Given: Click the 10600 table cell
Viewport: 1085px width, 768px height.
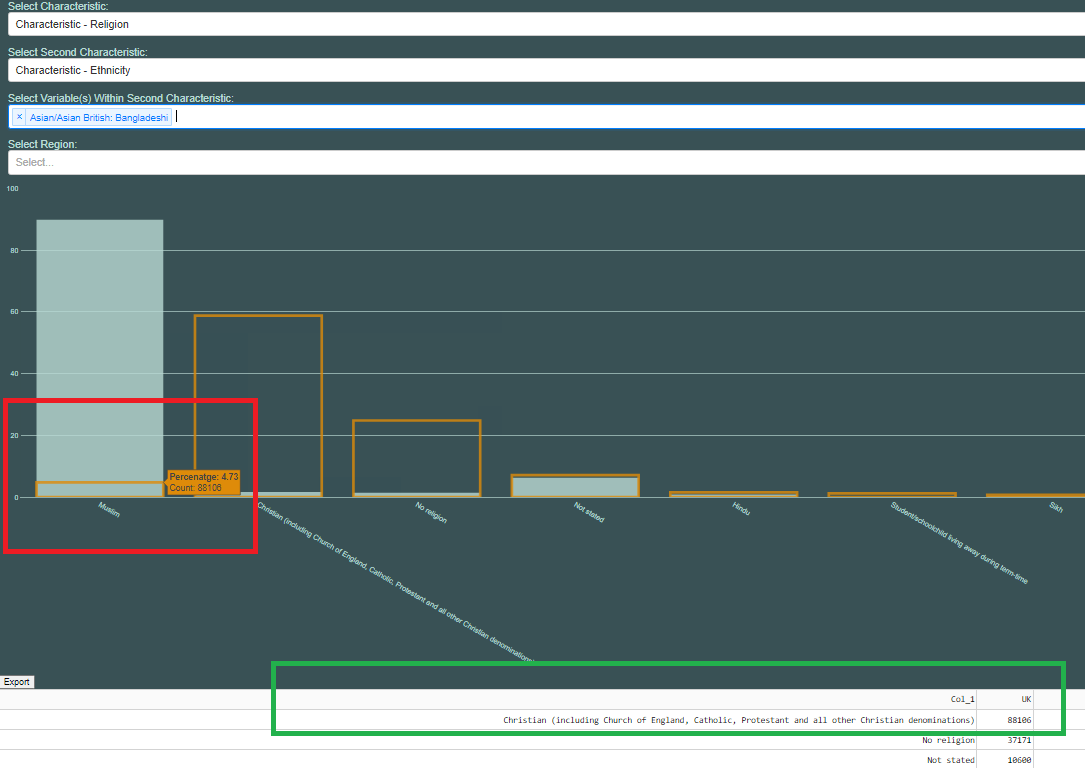Looking at the screenshot, I should click(x=1019, y=760).
